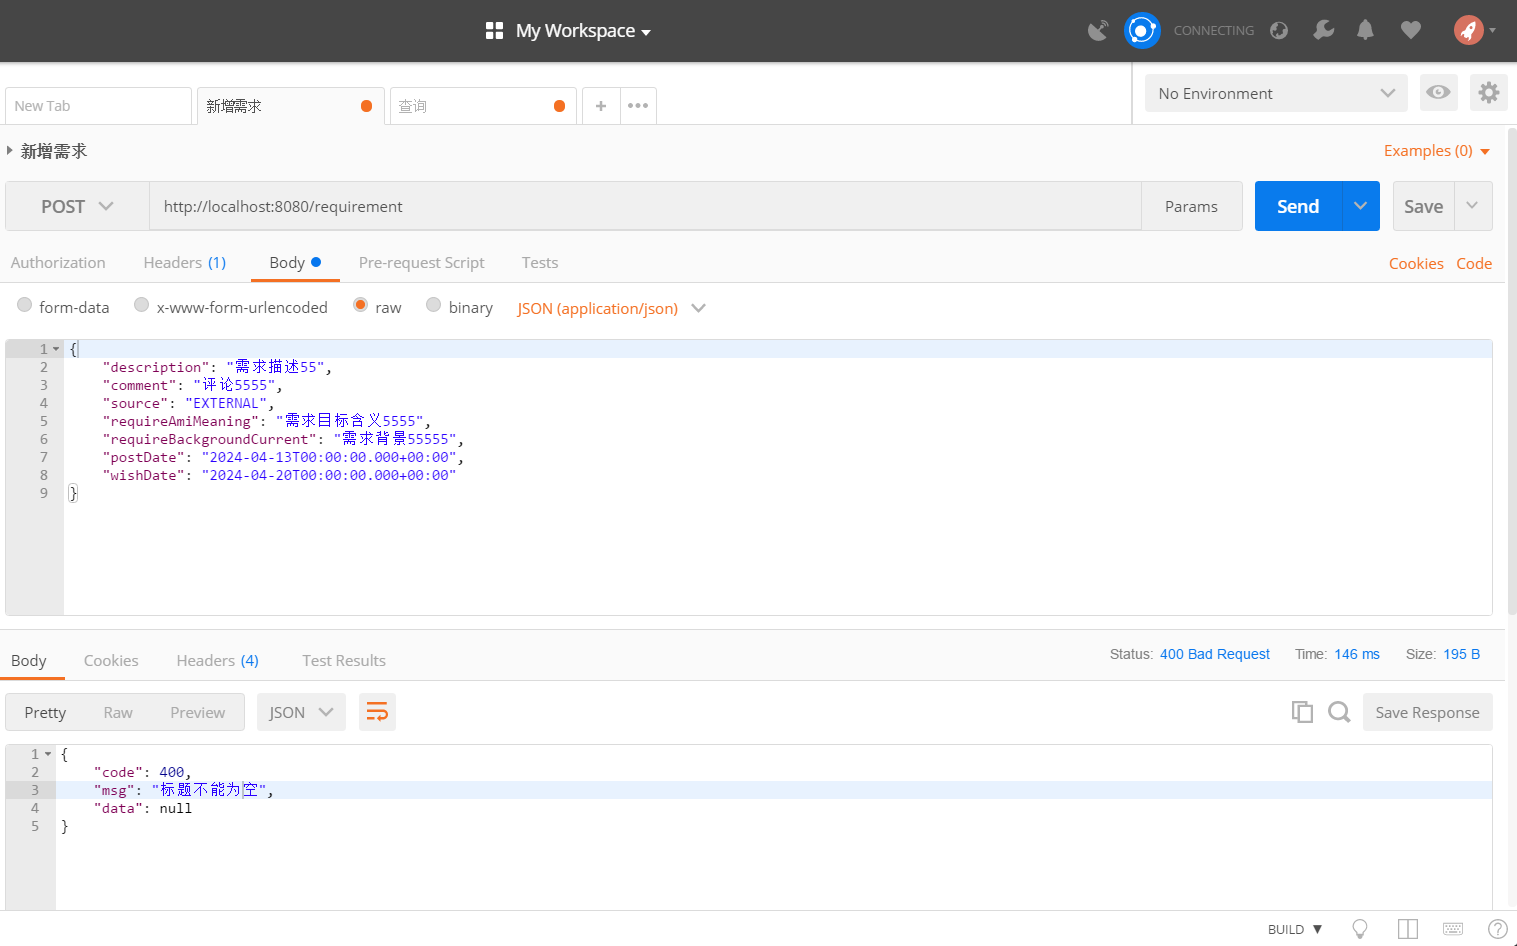The height and width of the screenshot is (946, 1517).
Task: Open the notifications bell
Action: coord(1365,30)
